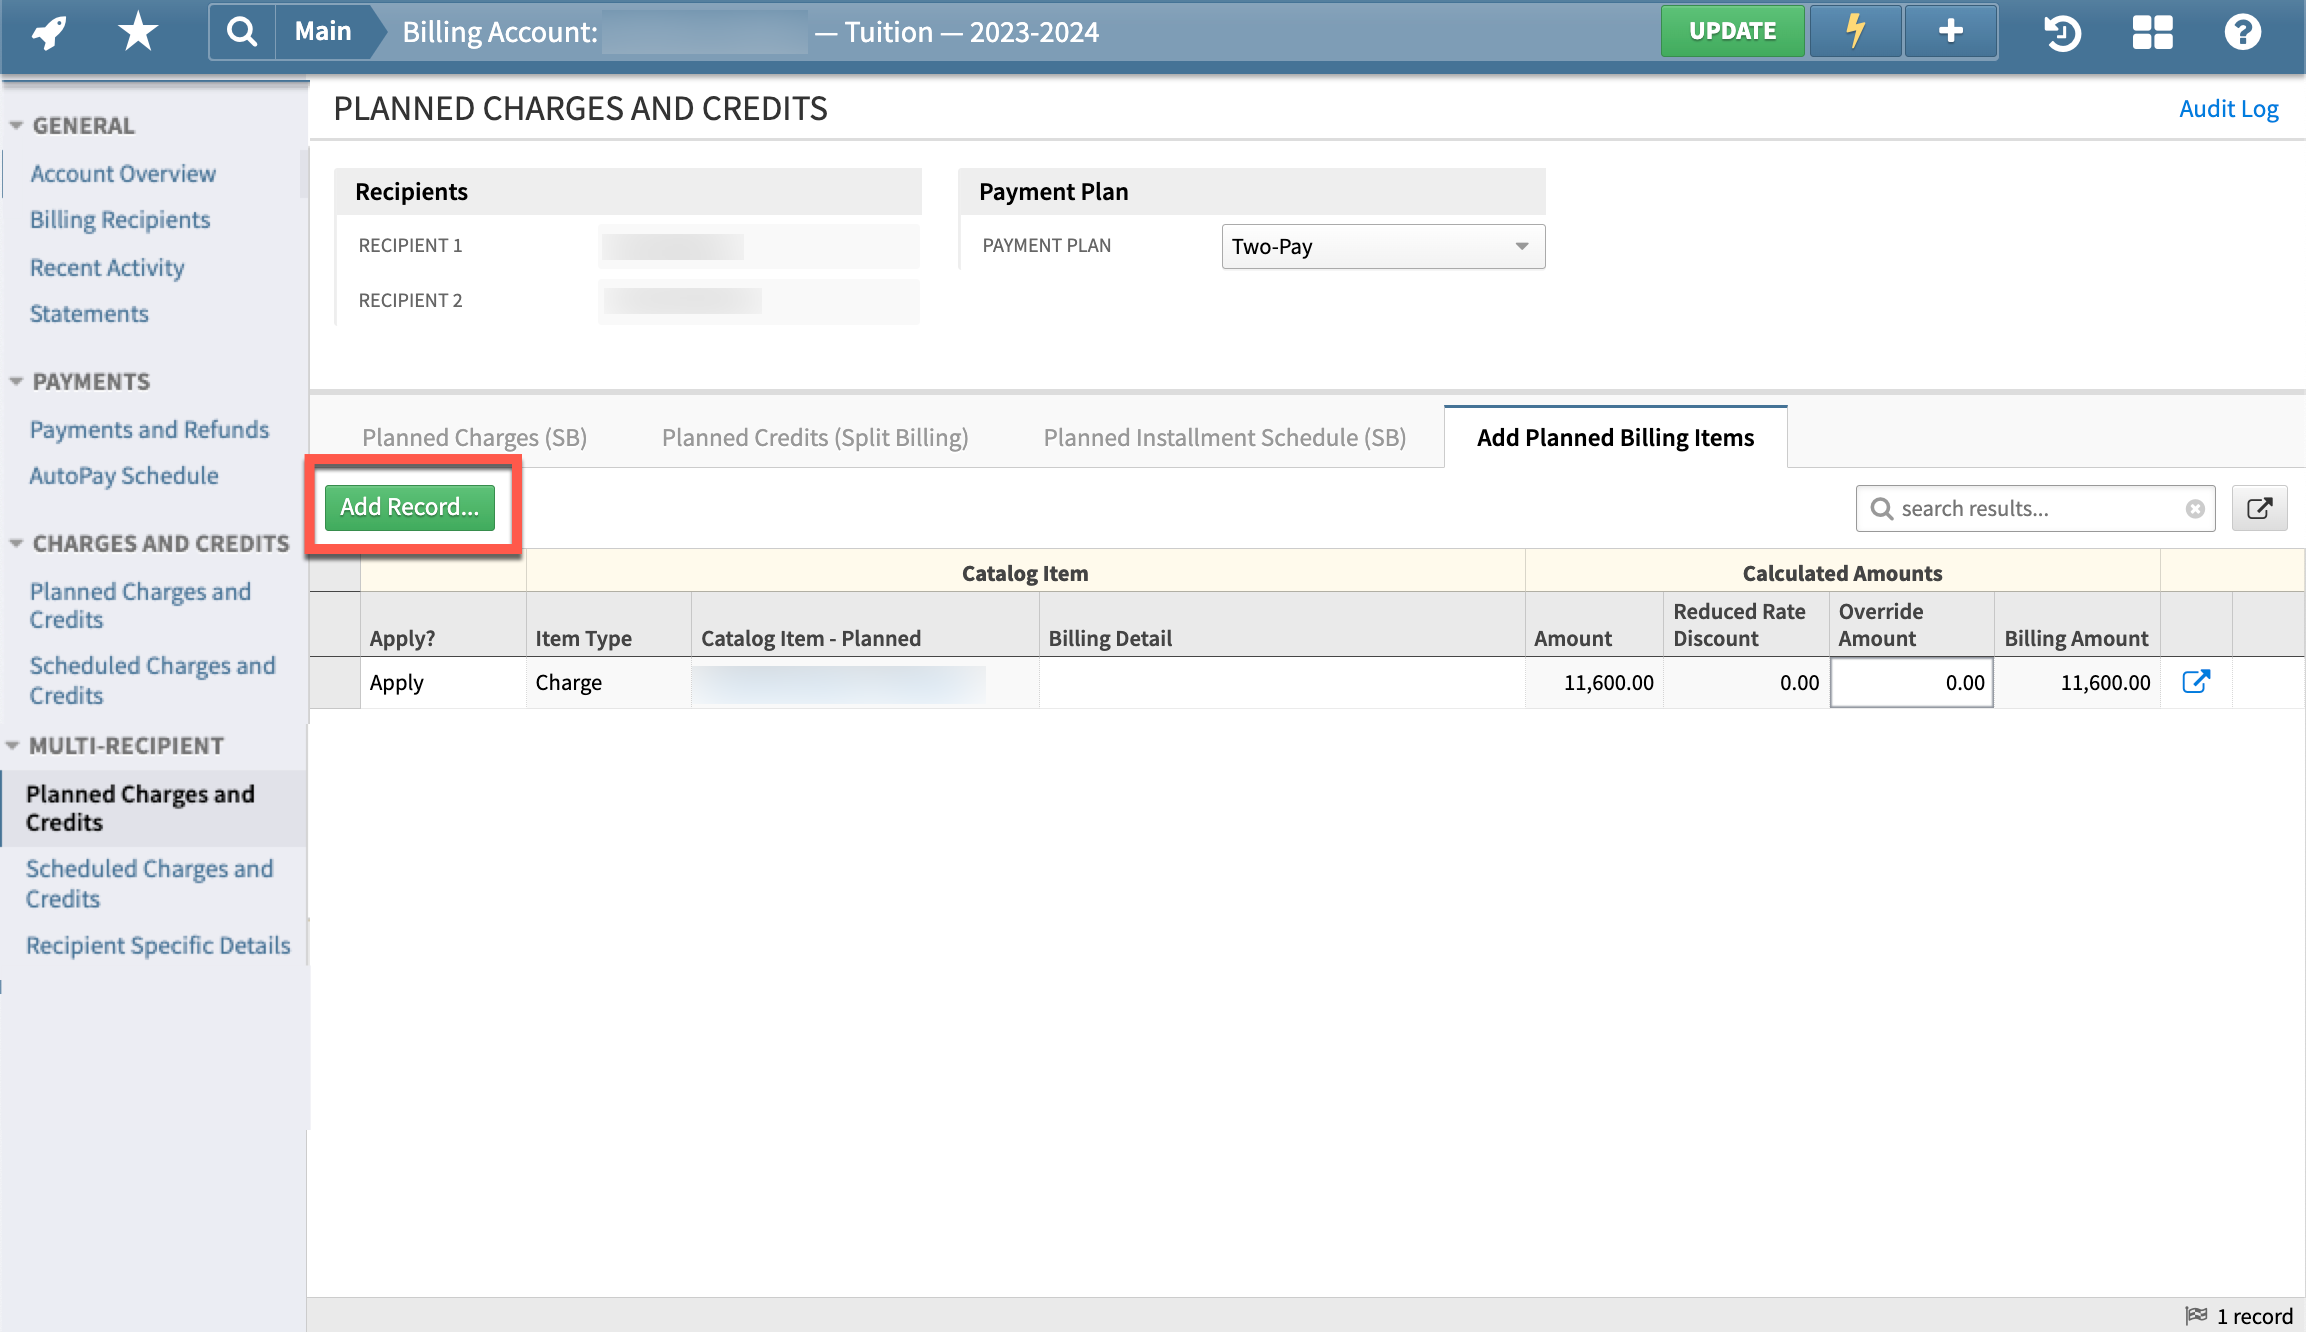The image size is (2306, 1332).
Task: Open the Audit Log link
Action: (x=2228, y=108)
